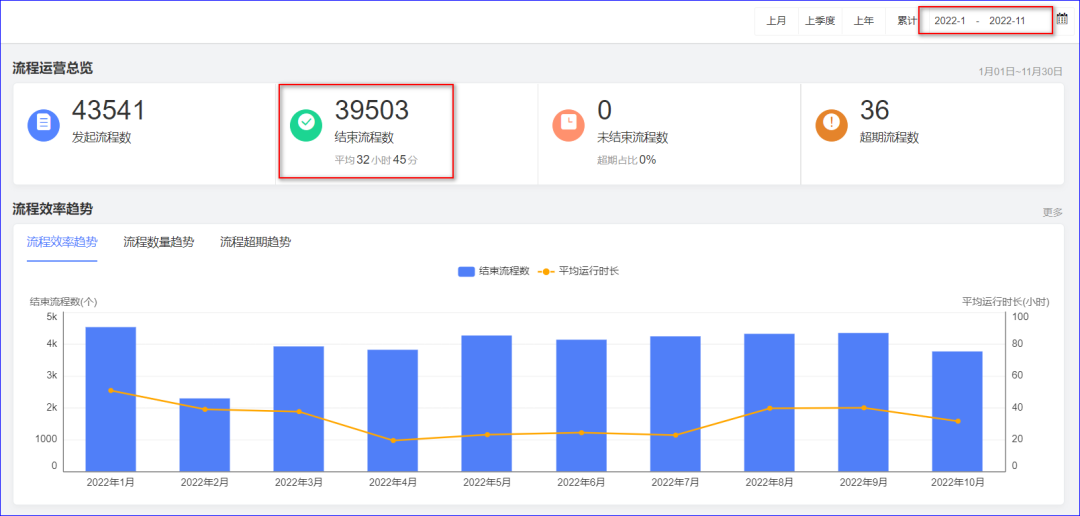
Task: Click the 43541 发起流程数 value
Action: pyautogui.click(x=109, y=110)
